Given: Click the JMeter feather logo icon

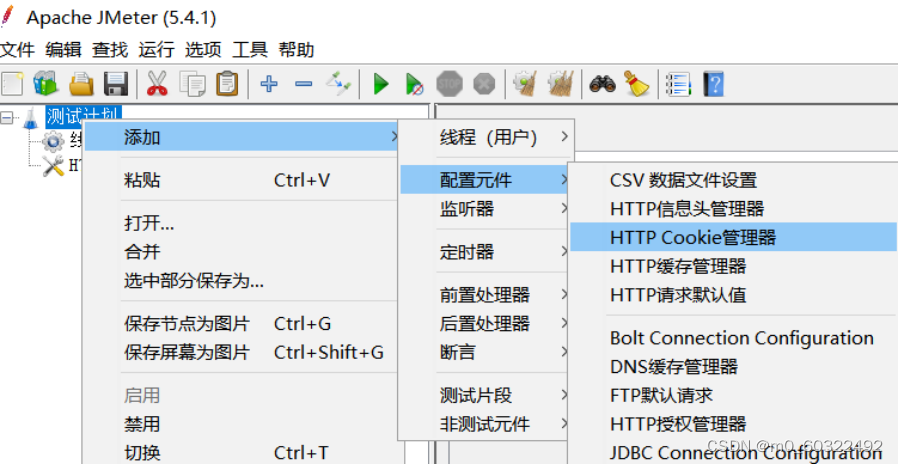Looking at the screenshot, I should pos(7,16).
